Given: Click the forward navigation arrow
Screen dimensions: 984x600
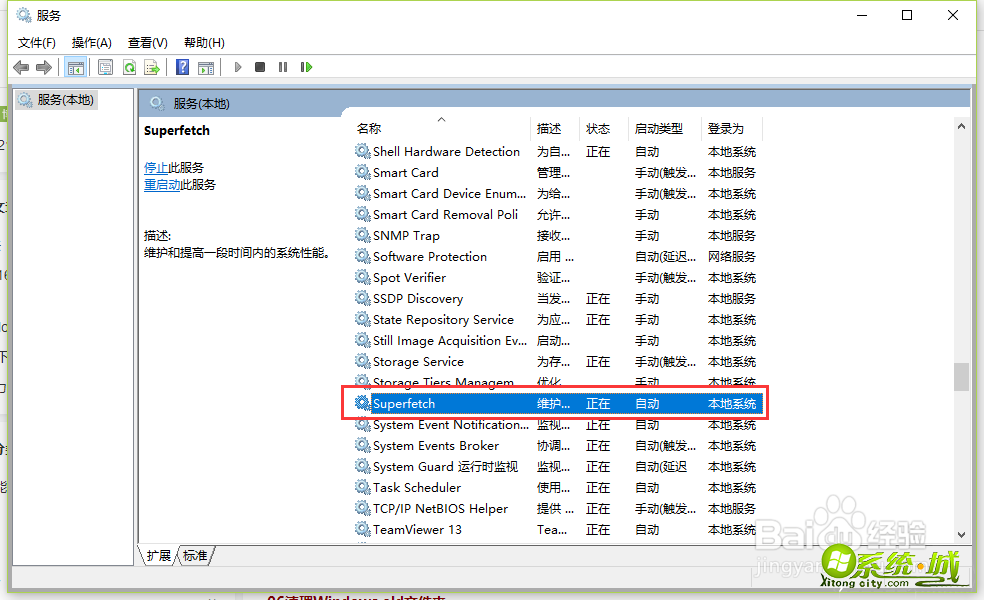Looking at the screenshot, I should coord(44,67).
